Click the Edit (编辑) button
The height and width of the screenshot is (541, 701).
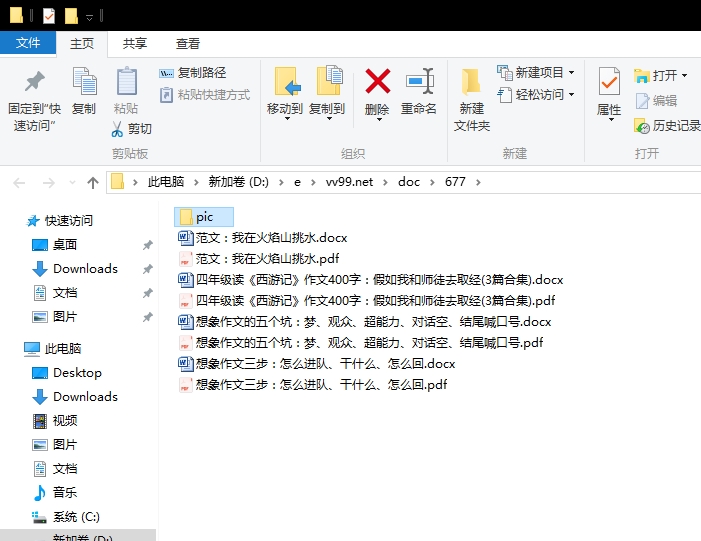[x=656, y=101]
